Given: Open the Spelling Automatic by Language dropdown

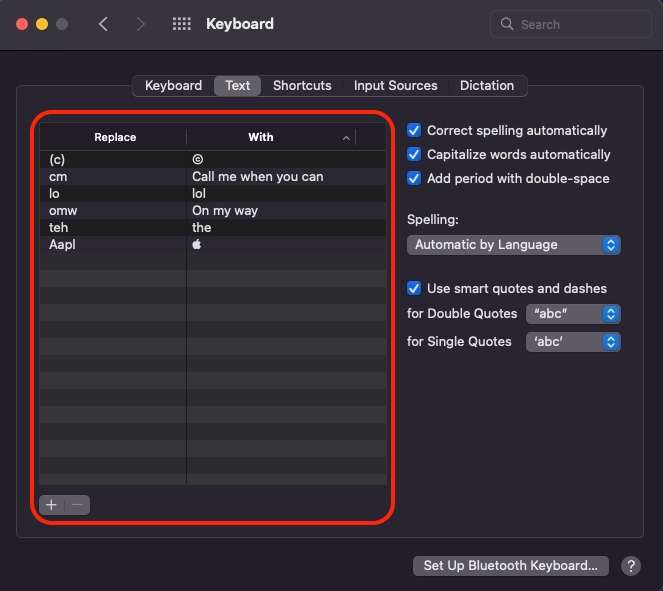Looking at the screenshot, I should (514, 245).
